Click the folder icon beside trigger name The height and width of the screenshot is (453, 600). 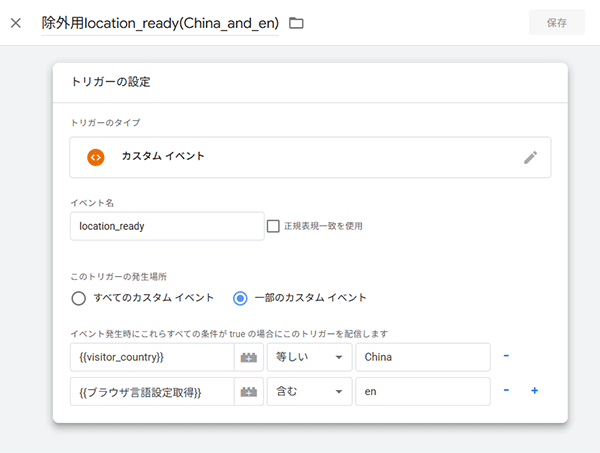[x=296, y=22]
